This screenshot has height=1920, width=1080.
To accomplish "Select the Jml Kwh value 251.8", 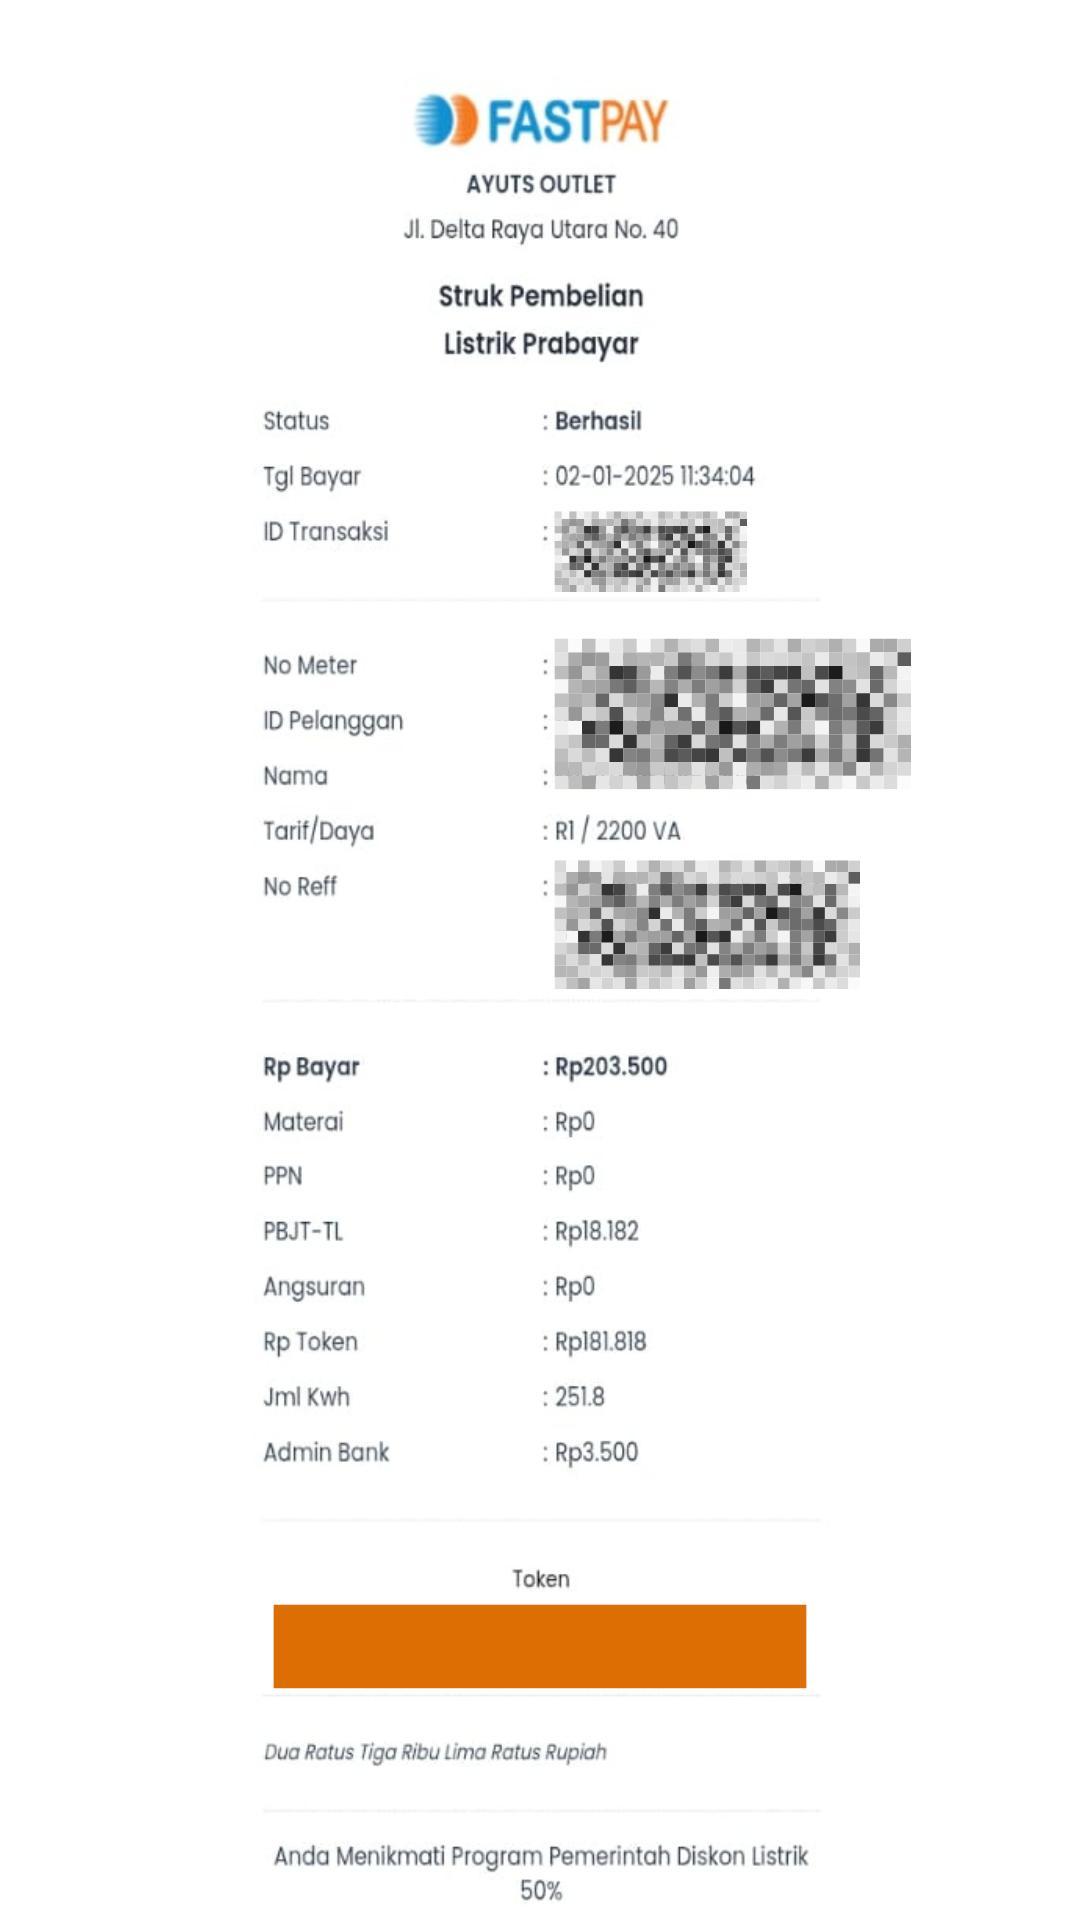I will point(579,1397).
